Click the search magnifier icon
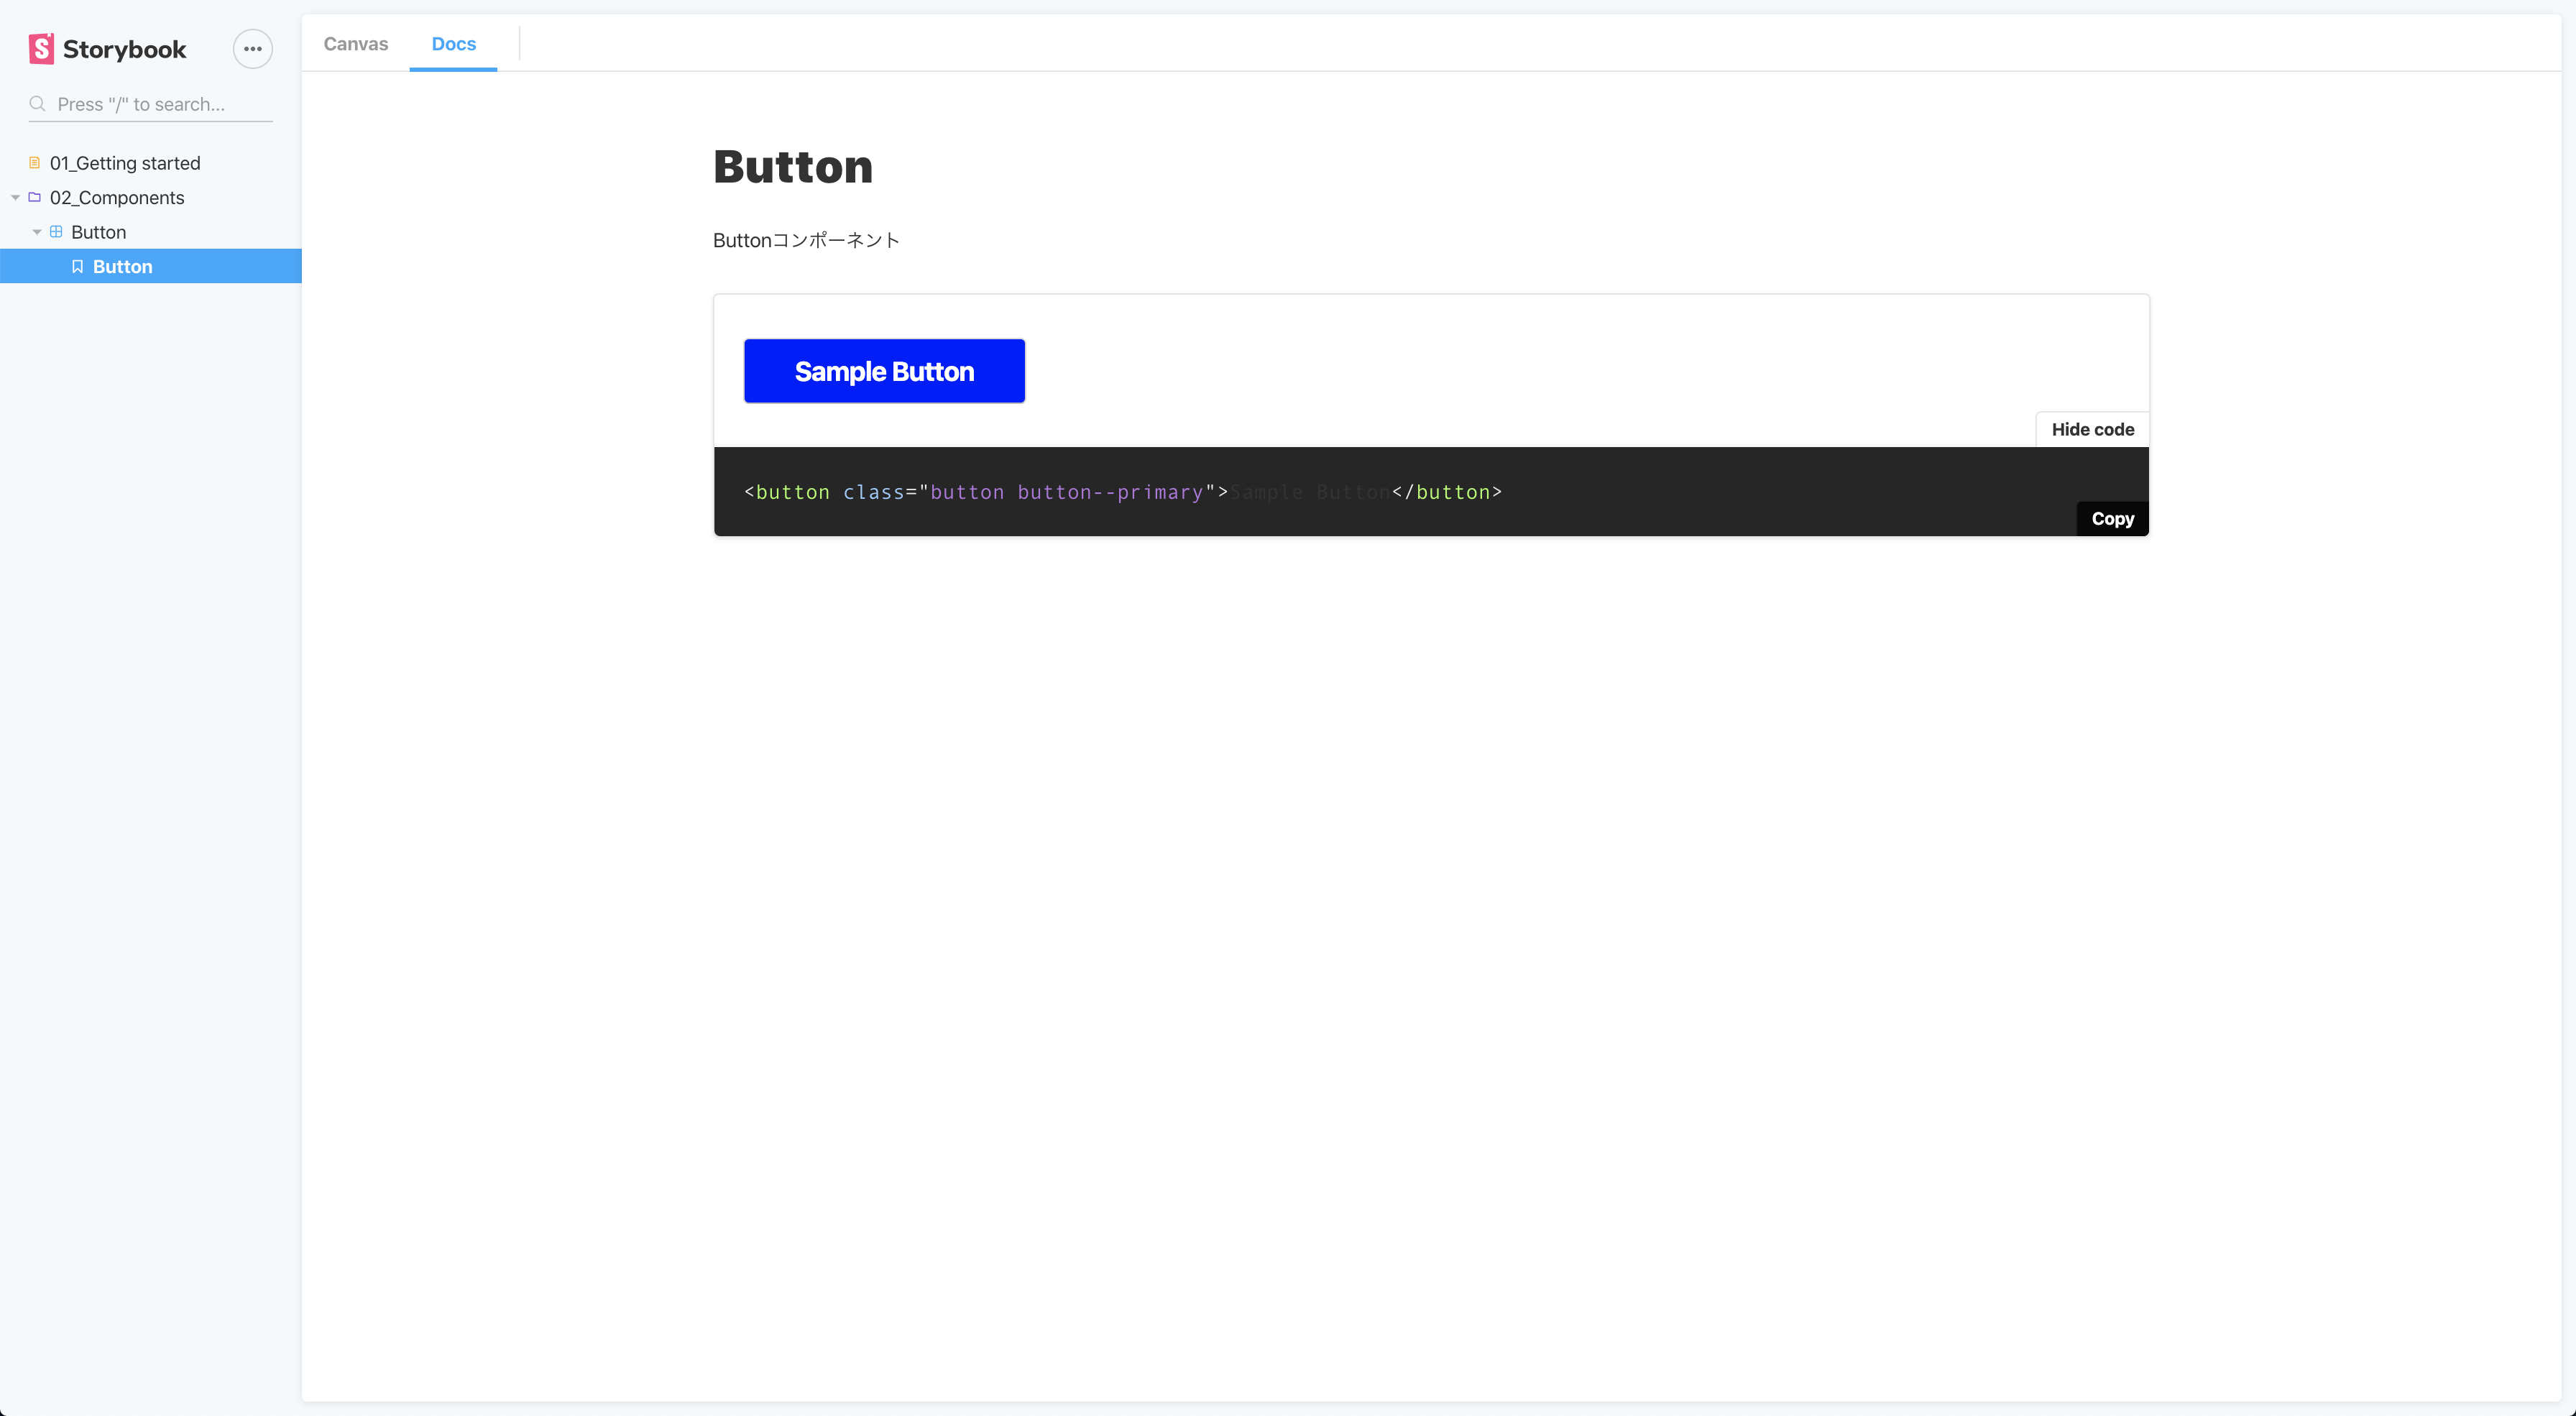Viewport: 2576px width, 1416px height. 38,104
